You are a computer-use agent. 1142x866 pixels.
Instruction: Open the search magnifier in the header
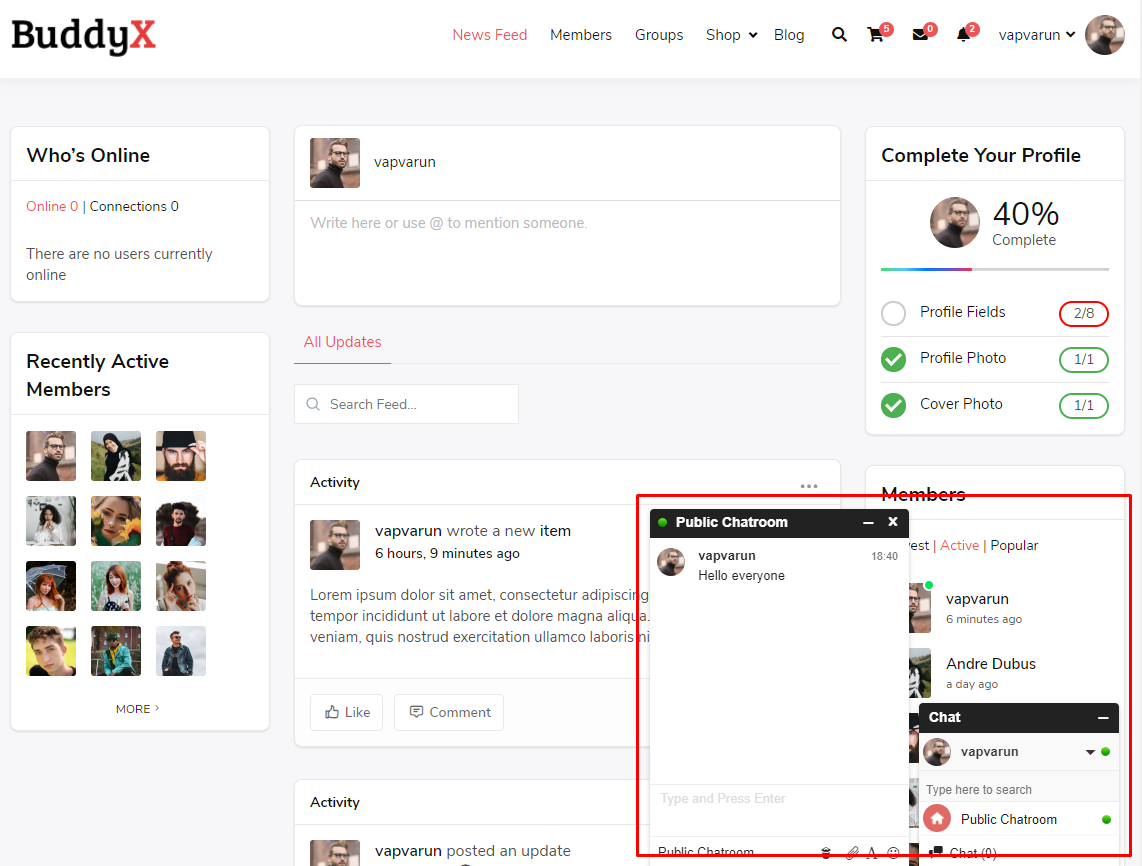839,35
